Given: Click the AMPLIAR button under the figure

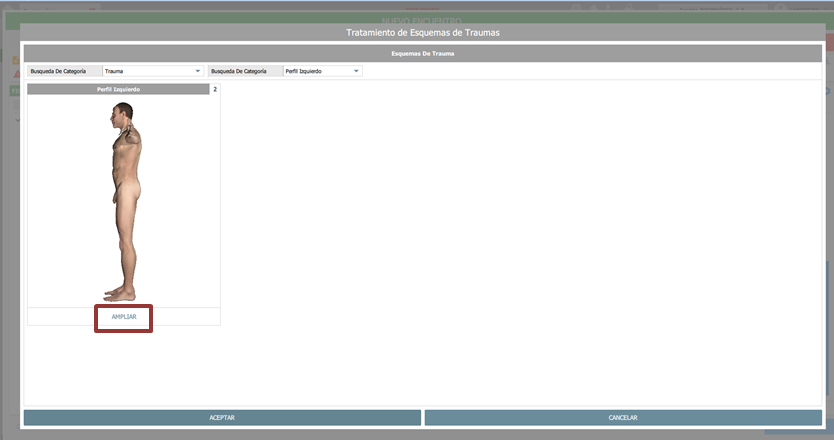Looking at the screenshot, I should [124, 317].
